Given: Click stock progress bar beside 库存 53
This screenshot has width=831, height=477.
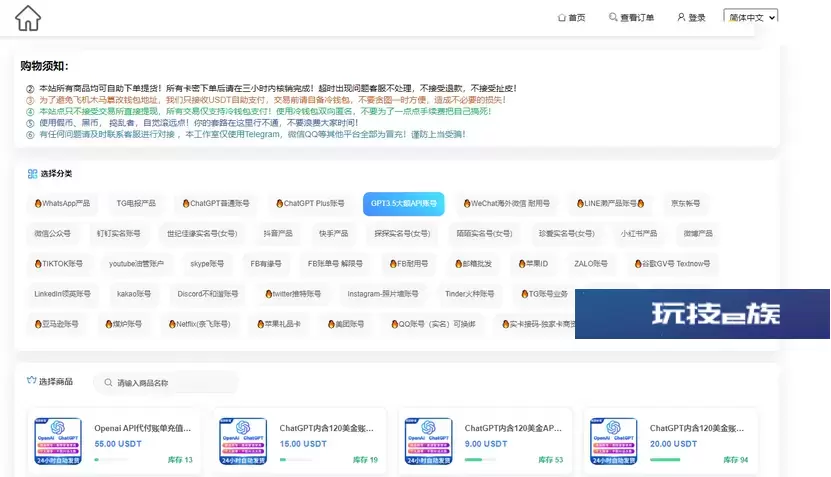Looking at the screenshot, I should (480, 460).
